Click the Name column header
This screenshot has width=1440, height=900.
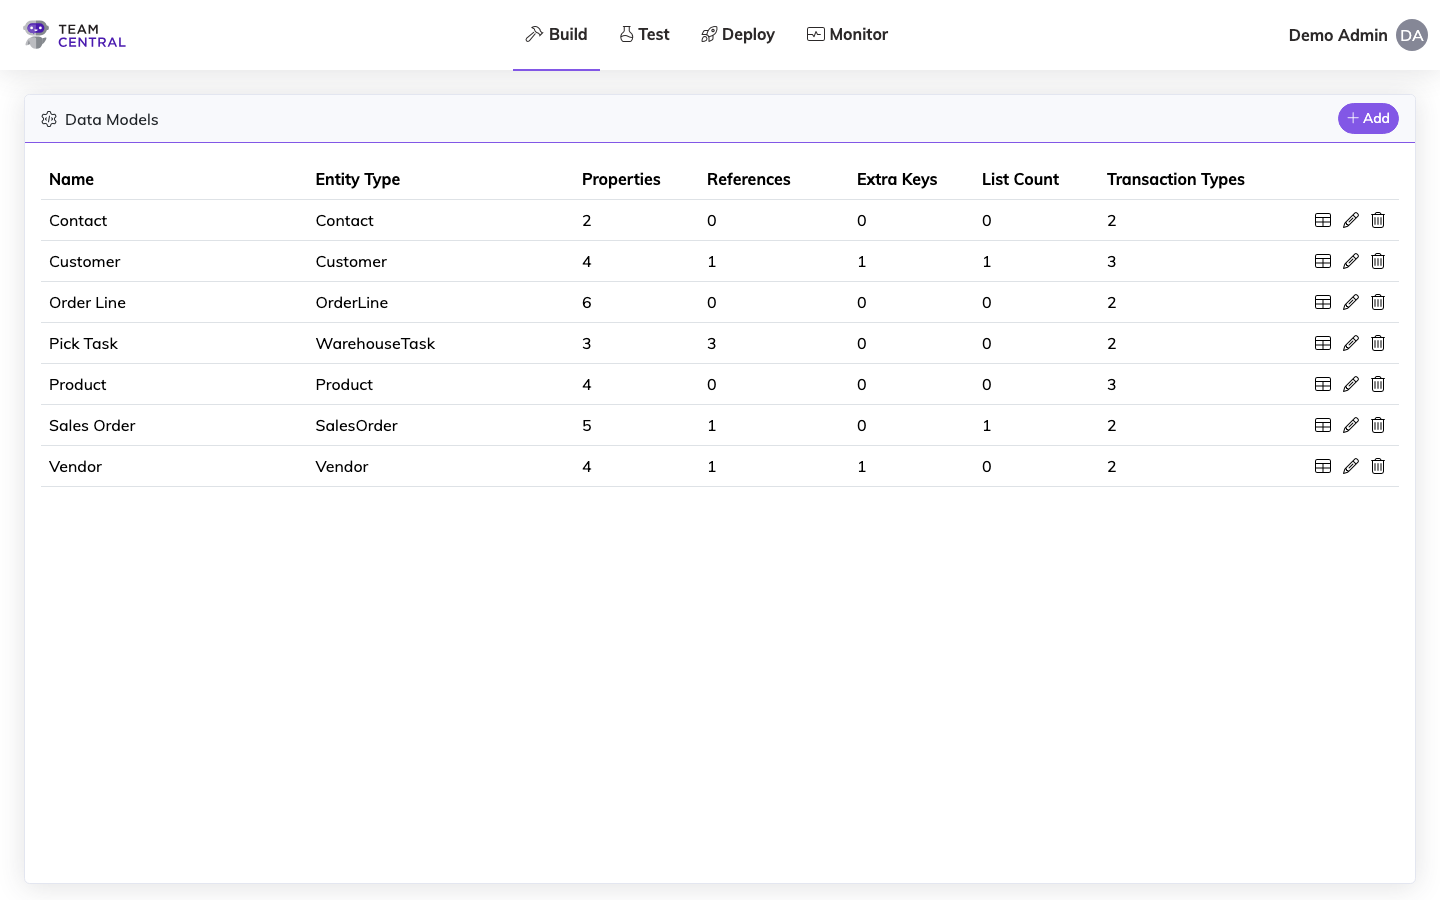pyautogui.click(x=71, y=179)
